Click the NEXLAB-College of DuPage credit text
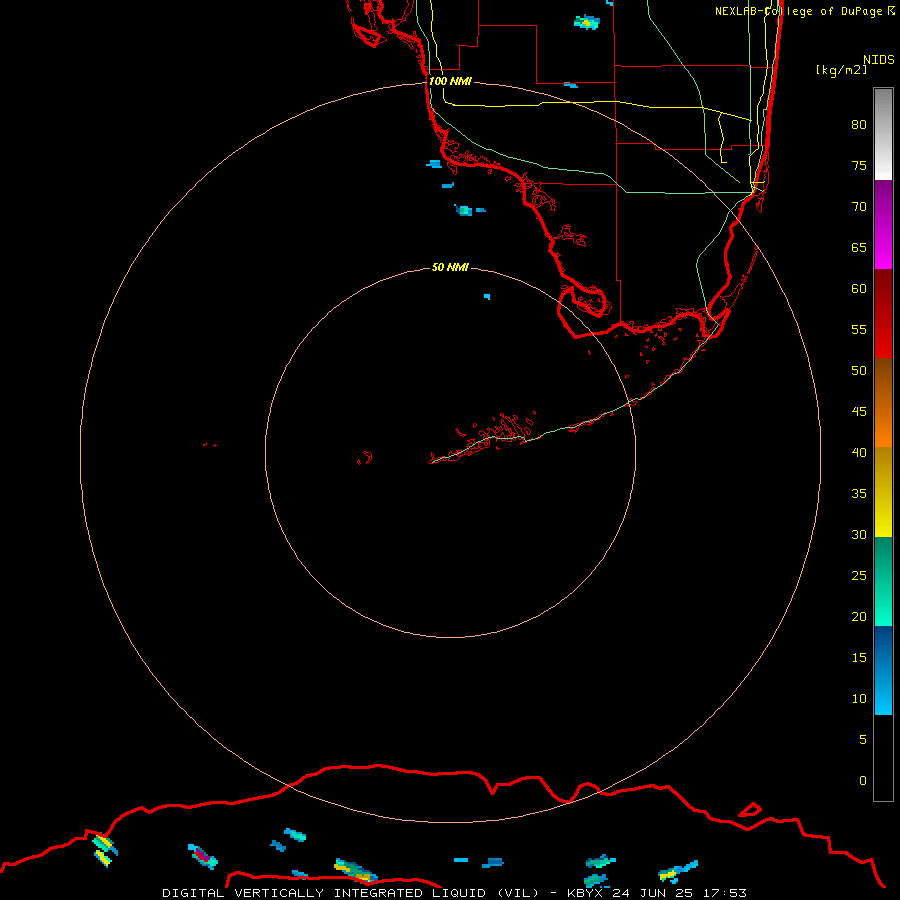This screenshot has height=900, width=900. coord(805,11)
